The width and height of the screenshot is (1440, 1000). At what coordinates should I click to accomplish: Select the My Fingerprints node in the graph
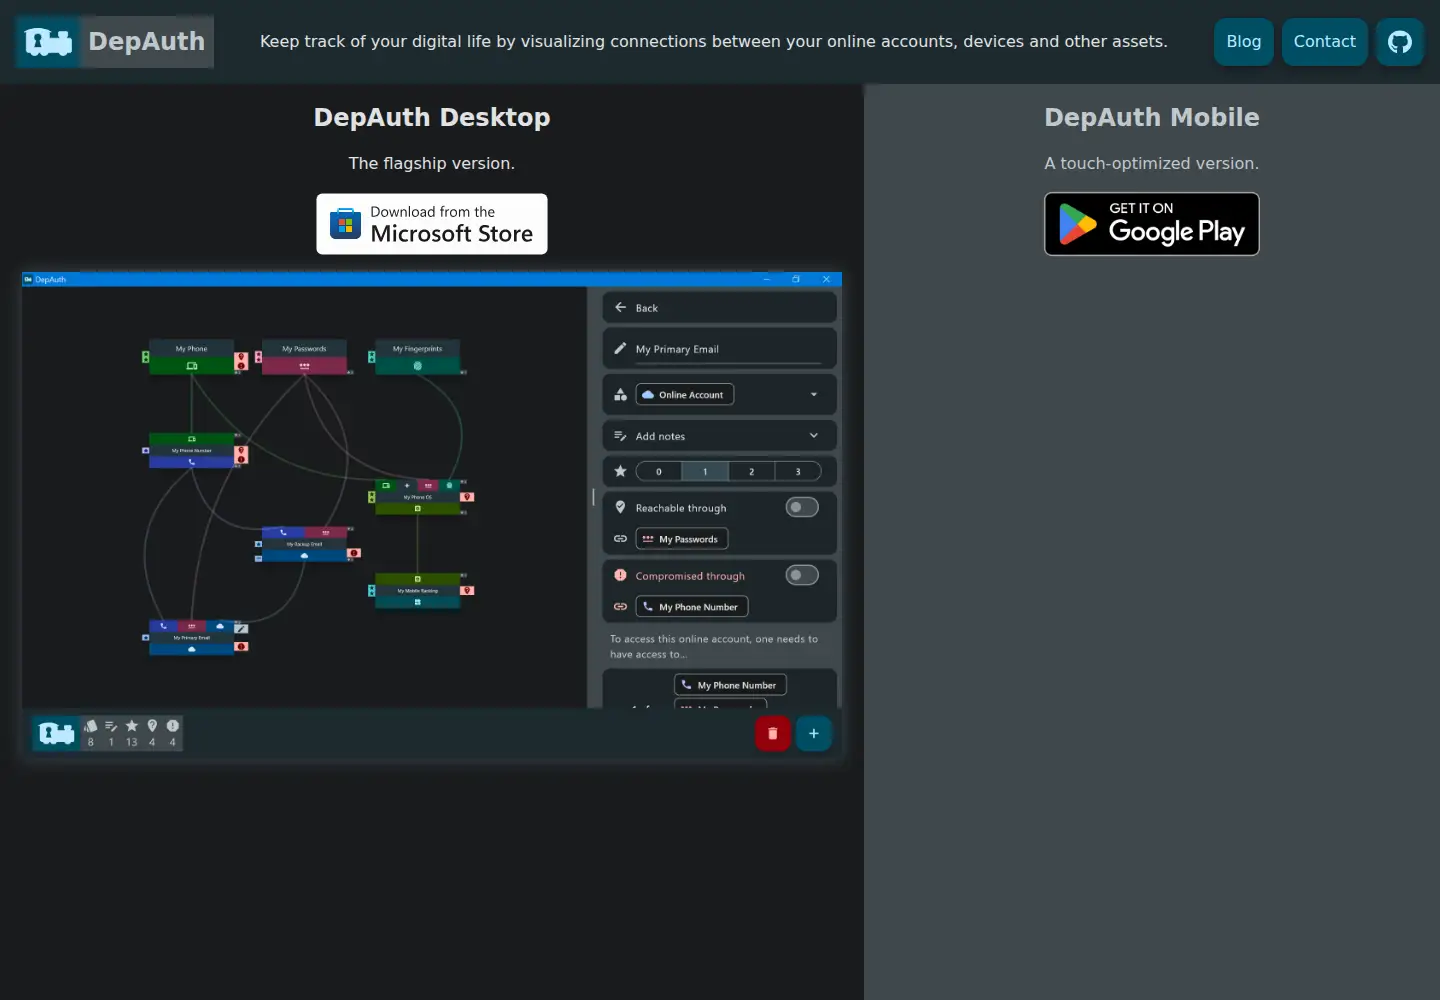point(417,357)
